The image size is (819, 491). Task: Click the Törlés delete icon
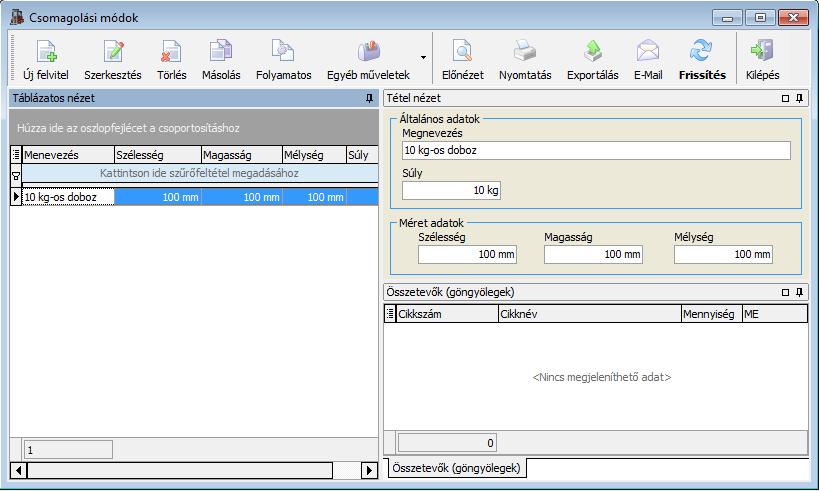(171, 52)
